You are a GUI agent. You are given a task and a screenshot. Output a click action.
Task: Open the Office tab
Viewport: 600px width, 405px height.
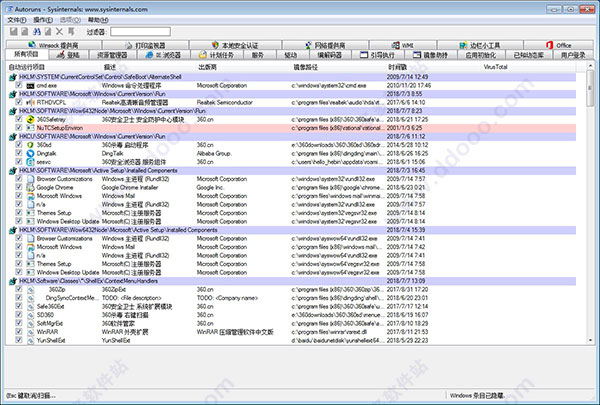pyautogui.click(x=559, y=45)
